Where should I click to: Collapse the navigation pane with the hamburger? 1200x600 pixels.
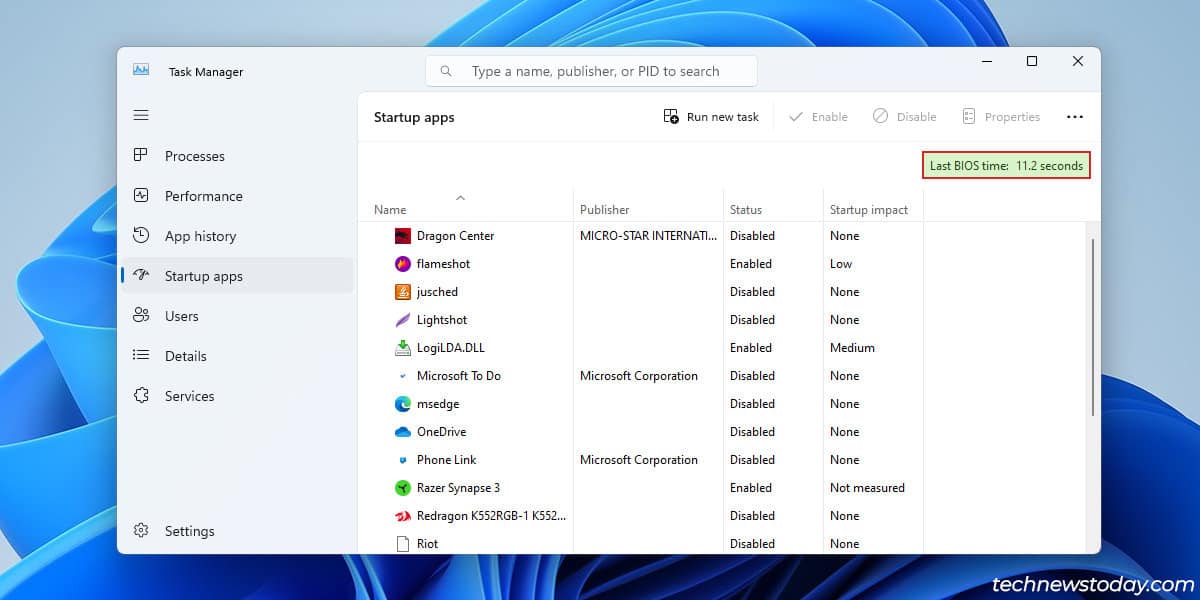click(x=141, y=115)
